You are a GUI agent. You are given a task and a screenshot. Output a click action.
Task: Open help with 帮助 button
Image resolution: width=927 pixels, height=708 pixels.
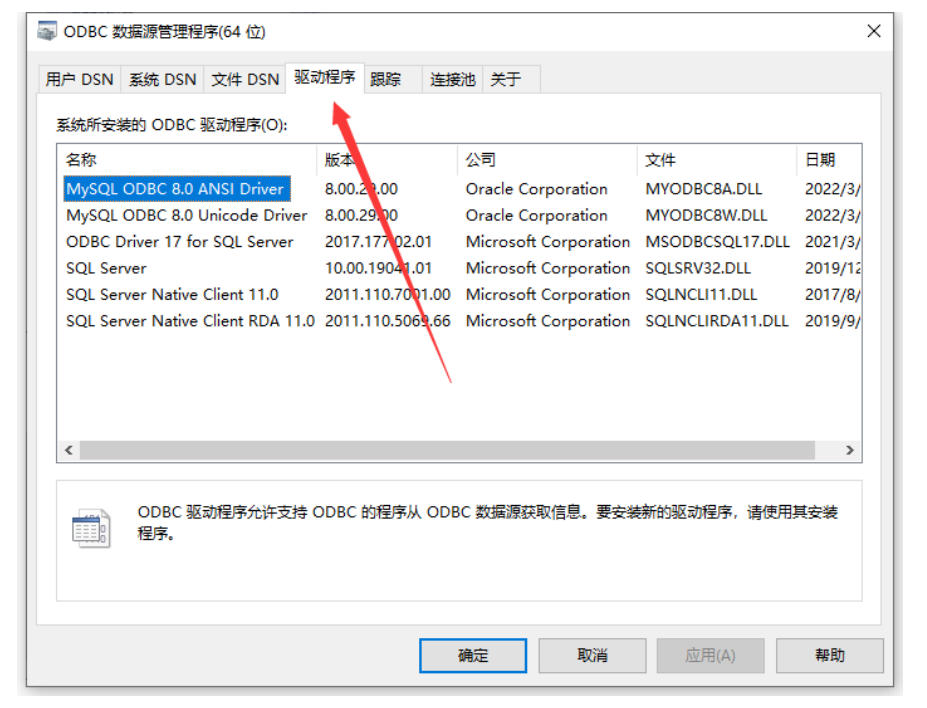coord(829,656)
